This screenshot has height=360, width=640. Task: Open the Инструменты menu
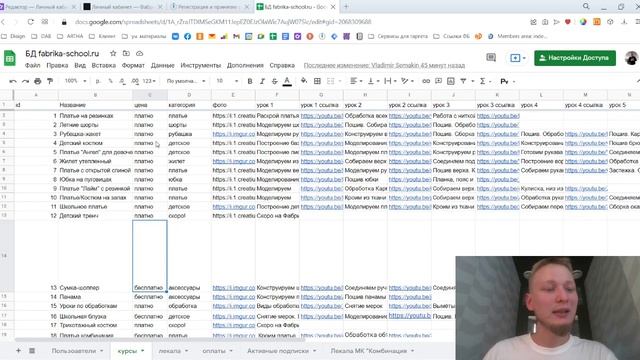[x=200, y=65]
